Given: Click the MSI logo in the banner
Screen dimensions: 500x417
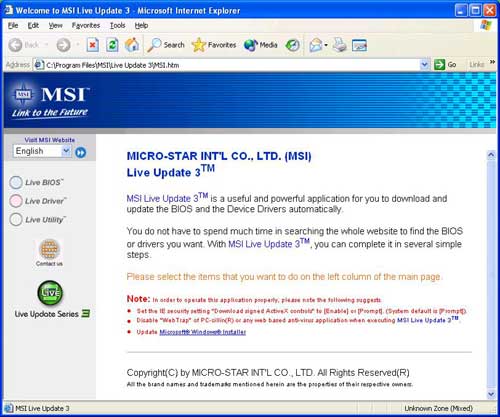Looking at the screenshot, I should coord(51,102).
